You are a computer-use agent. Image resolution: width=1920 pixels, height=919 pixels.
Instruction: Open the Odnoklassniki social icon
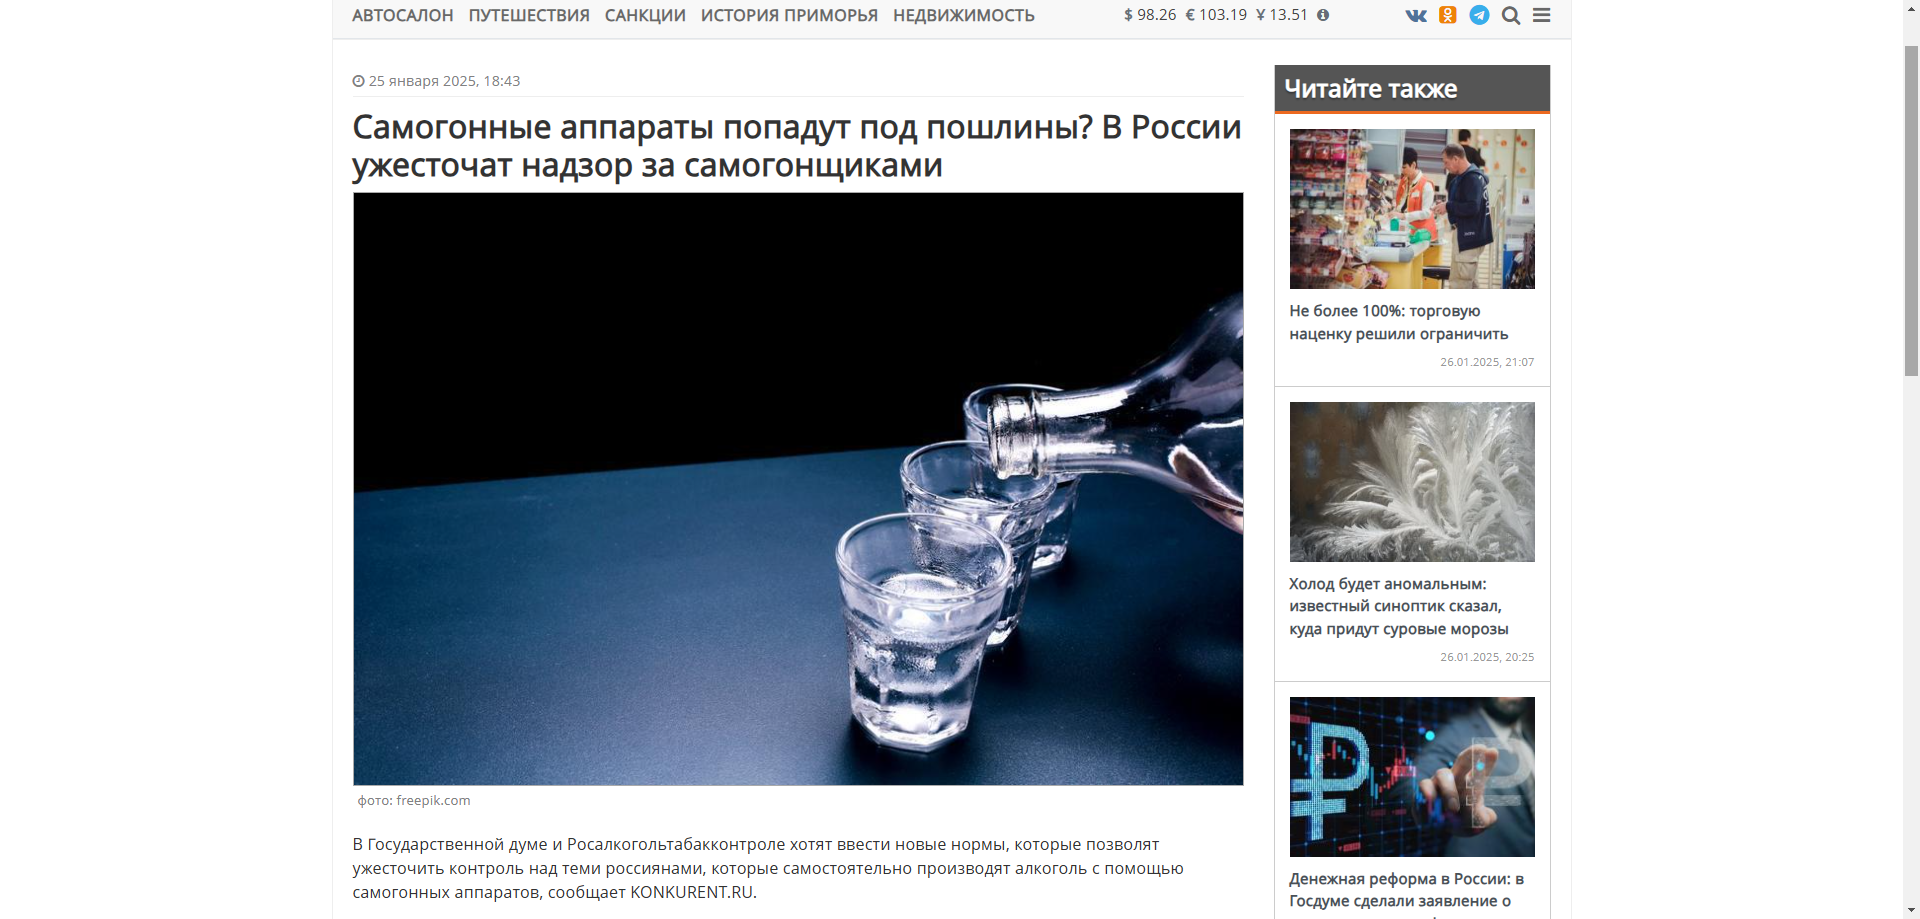point(1448,15)
